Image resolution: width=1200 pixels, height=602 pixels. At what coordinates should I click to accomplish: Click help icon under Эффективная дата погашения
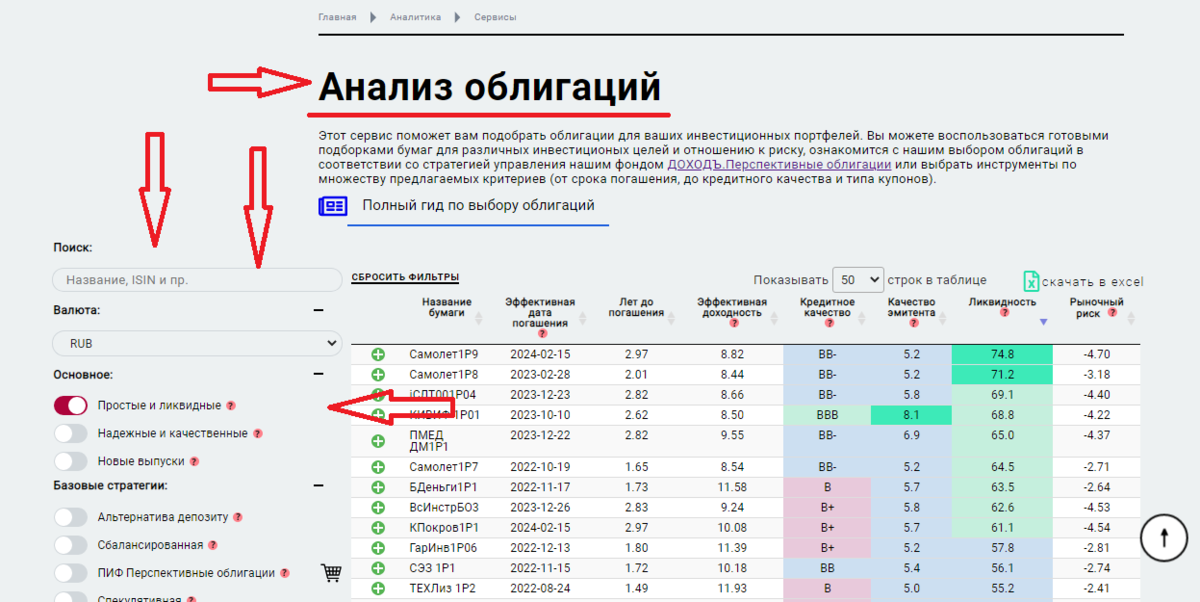(x=542, y=333)
